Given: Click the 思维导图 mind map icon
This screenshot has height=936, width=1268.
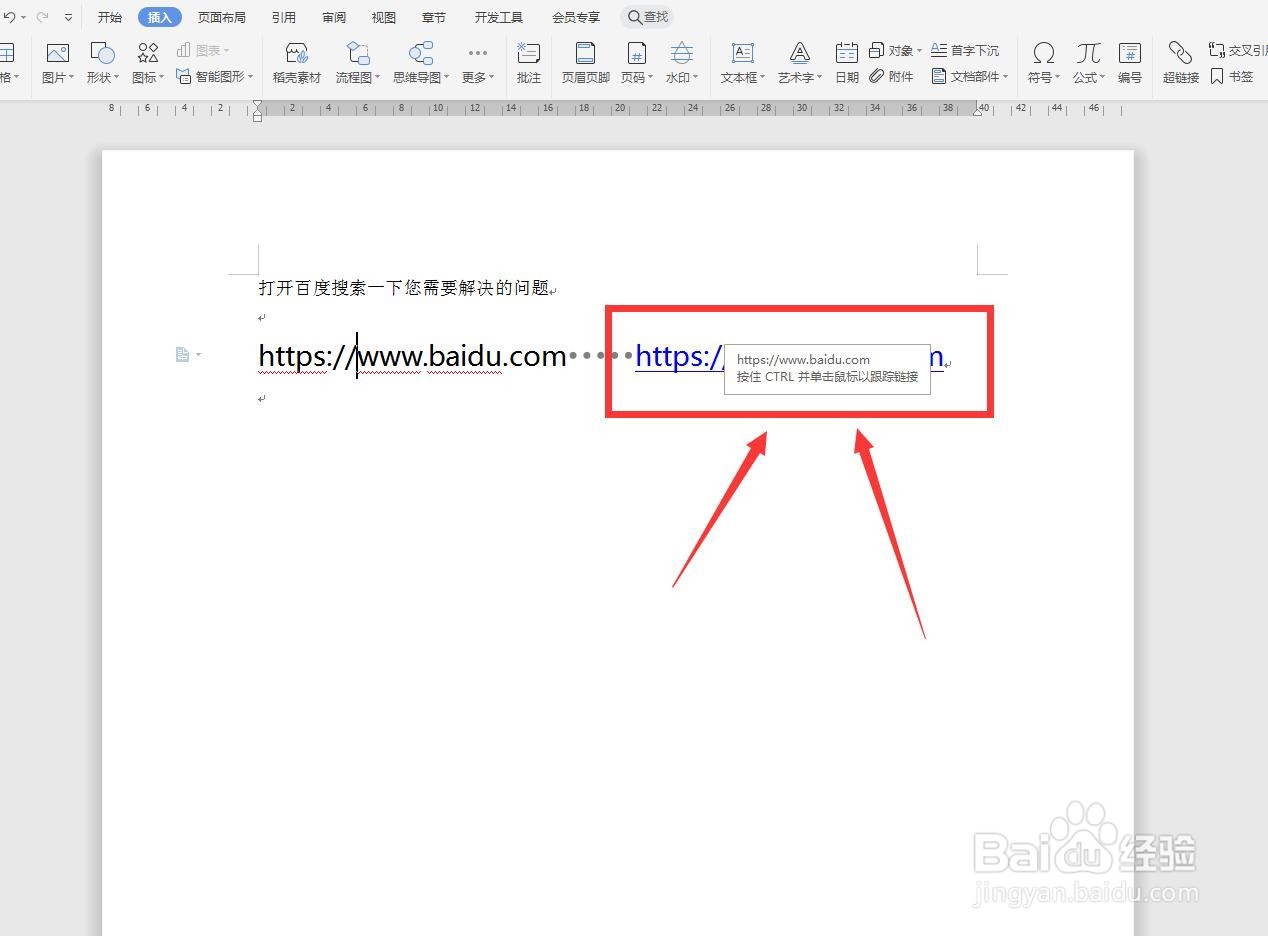Looking at the screenshot, I should 421,53.
